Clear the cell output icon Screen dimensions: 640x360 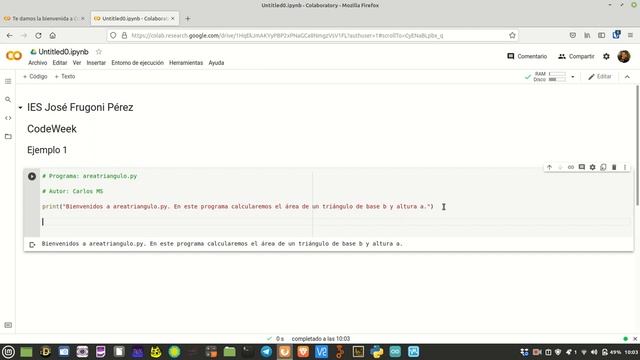(32, 244)
